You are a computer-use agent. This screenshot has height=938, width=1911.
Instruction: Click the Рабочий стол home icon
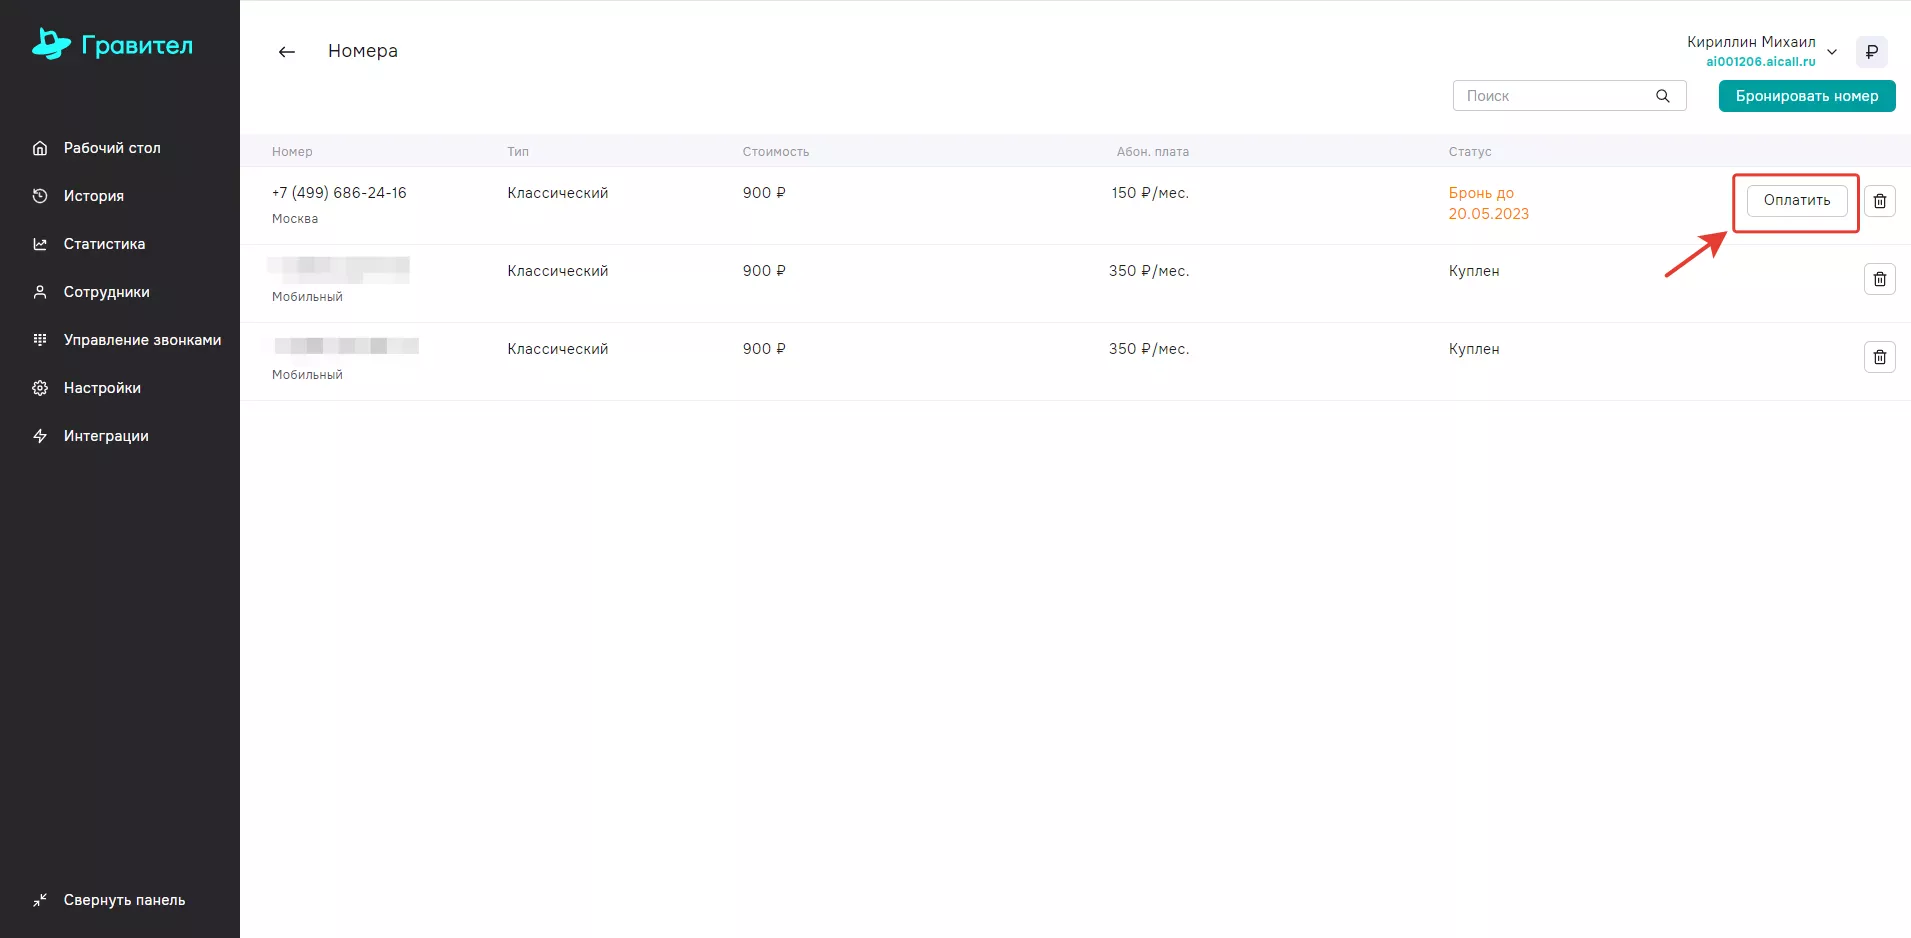click(x=40, y=148)
